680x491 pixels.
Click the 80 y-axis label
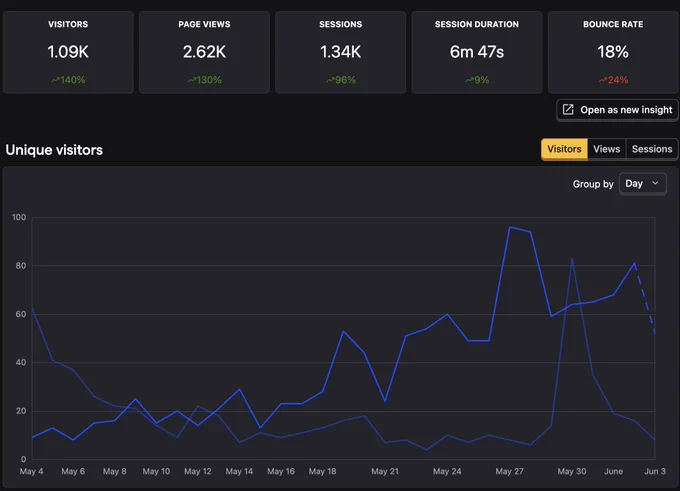click(x=21, y=265)
